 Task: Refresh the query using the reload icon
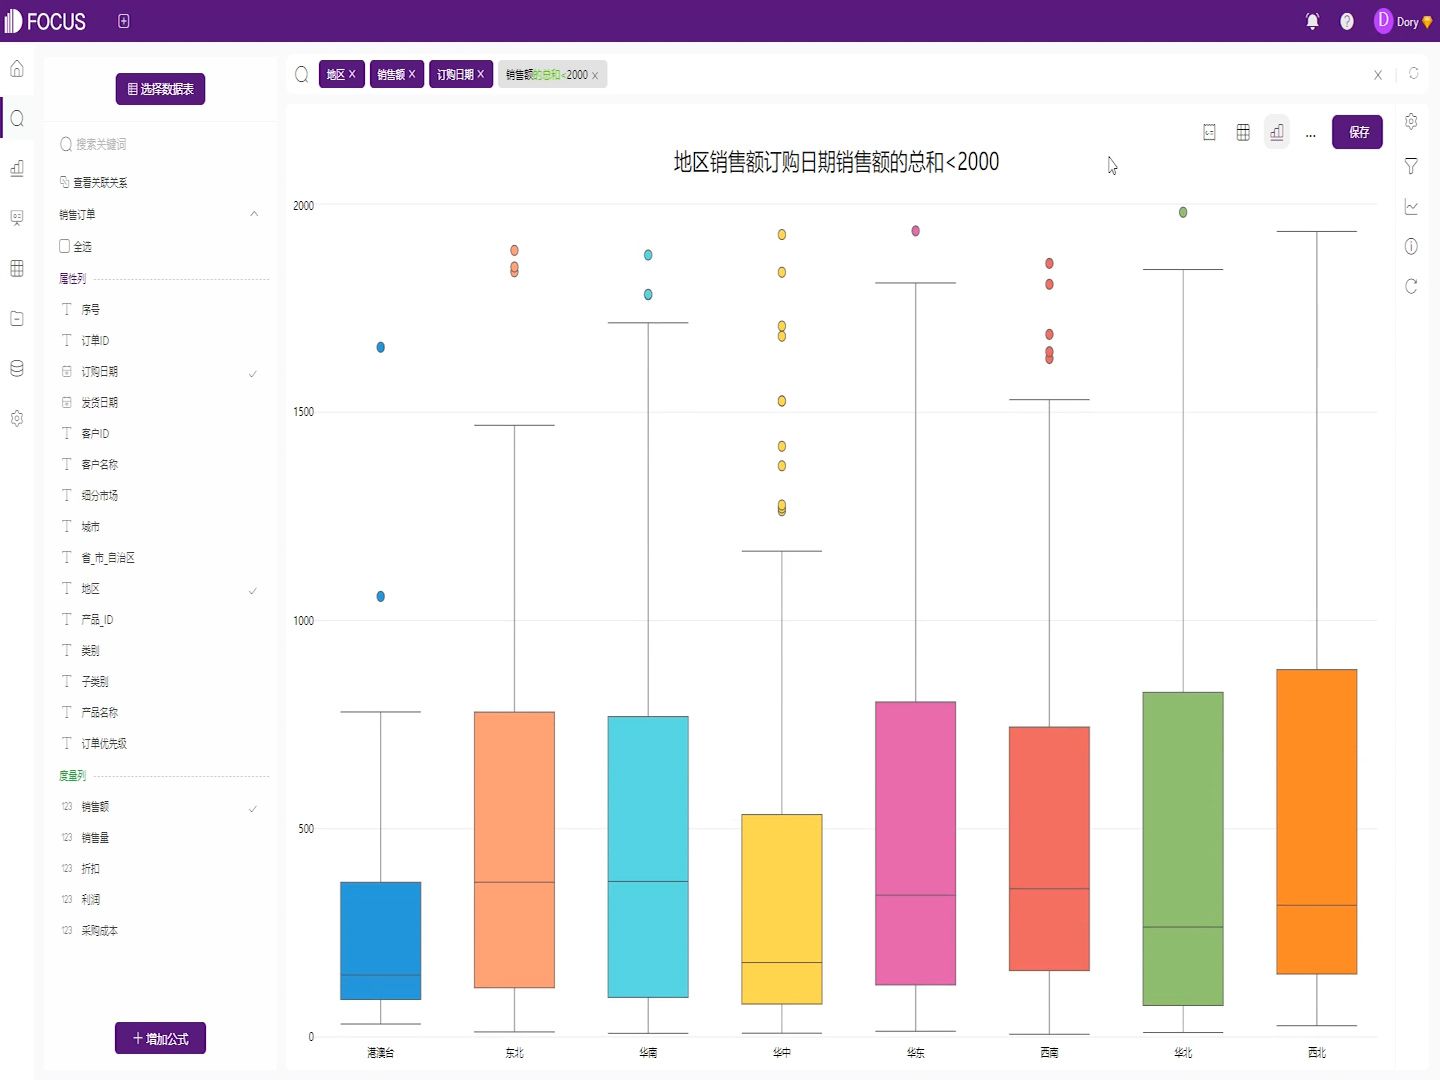pyautogui.click(x=1414, y=74)
